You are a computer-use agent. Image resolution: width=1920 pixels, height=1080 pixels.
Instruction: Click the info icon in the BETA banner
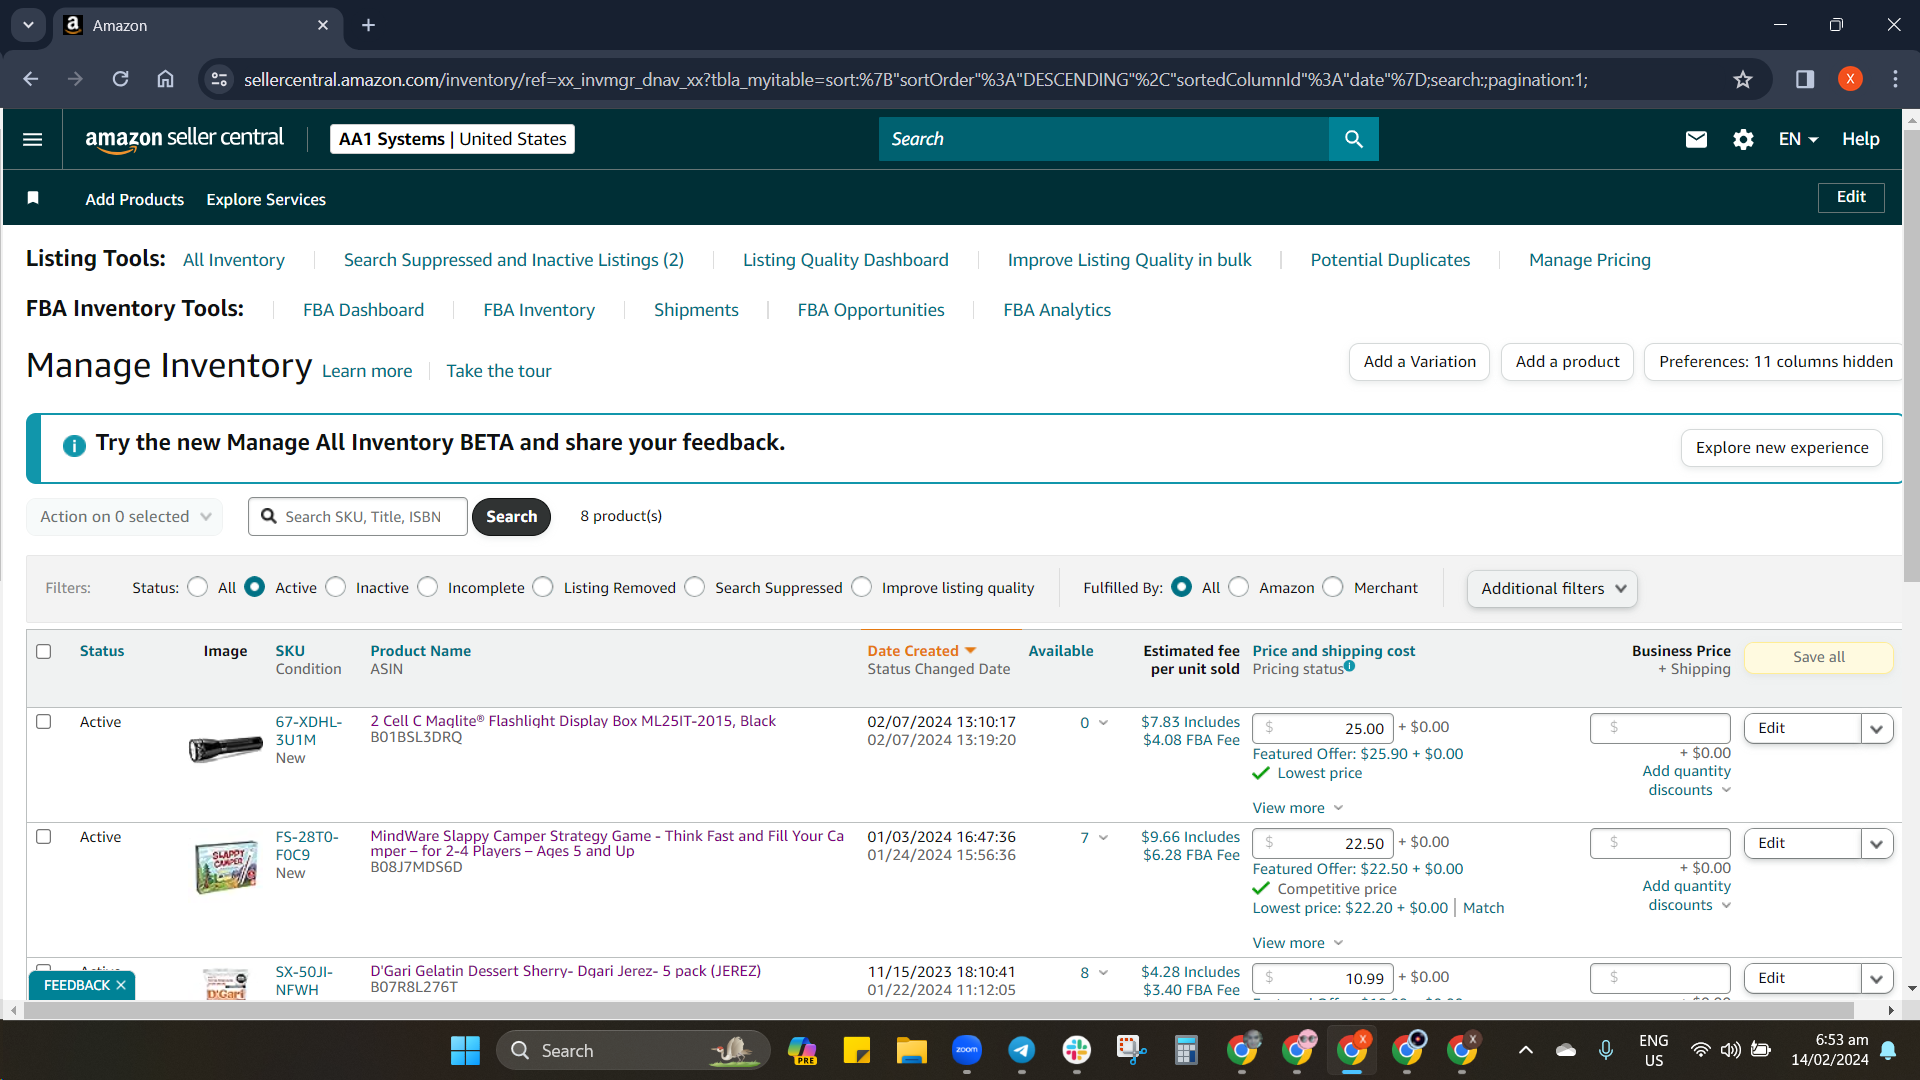point(74,445)
